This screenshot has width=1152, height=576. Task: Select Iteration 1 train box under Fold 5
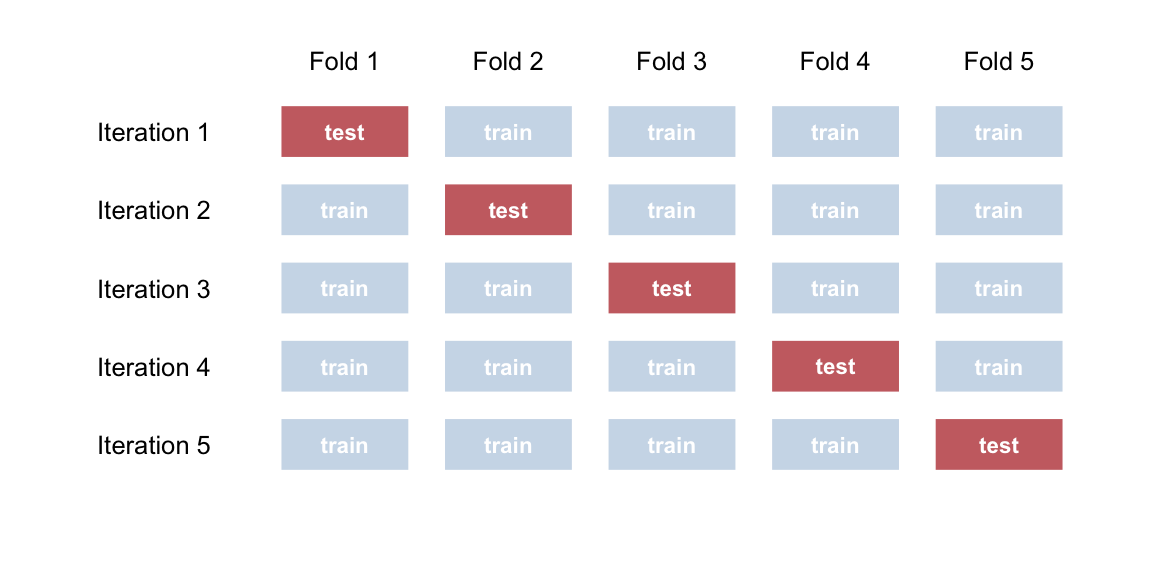(998, 132)
